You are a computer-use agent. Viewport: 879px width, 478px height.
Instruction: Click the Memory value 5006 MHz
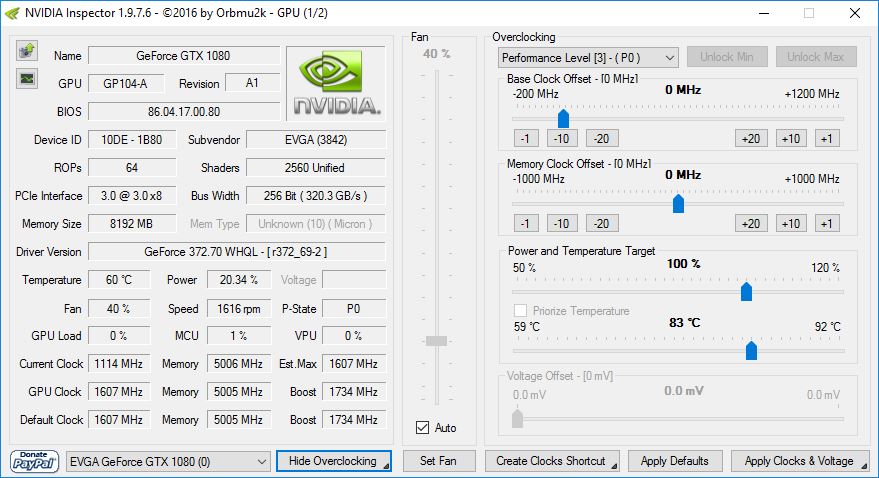[239, 364]
